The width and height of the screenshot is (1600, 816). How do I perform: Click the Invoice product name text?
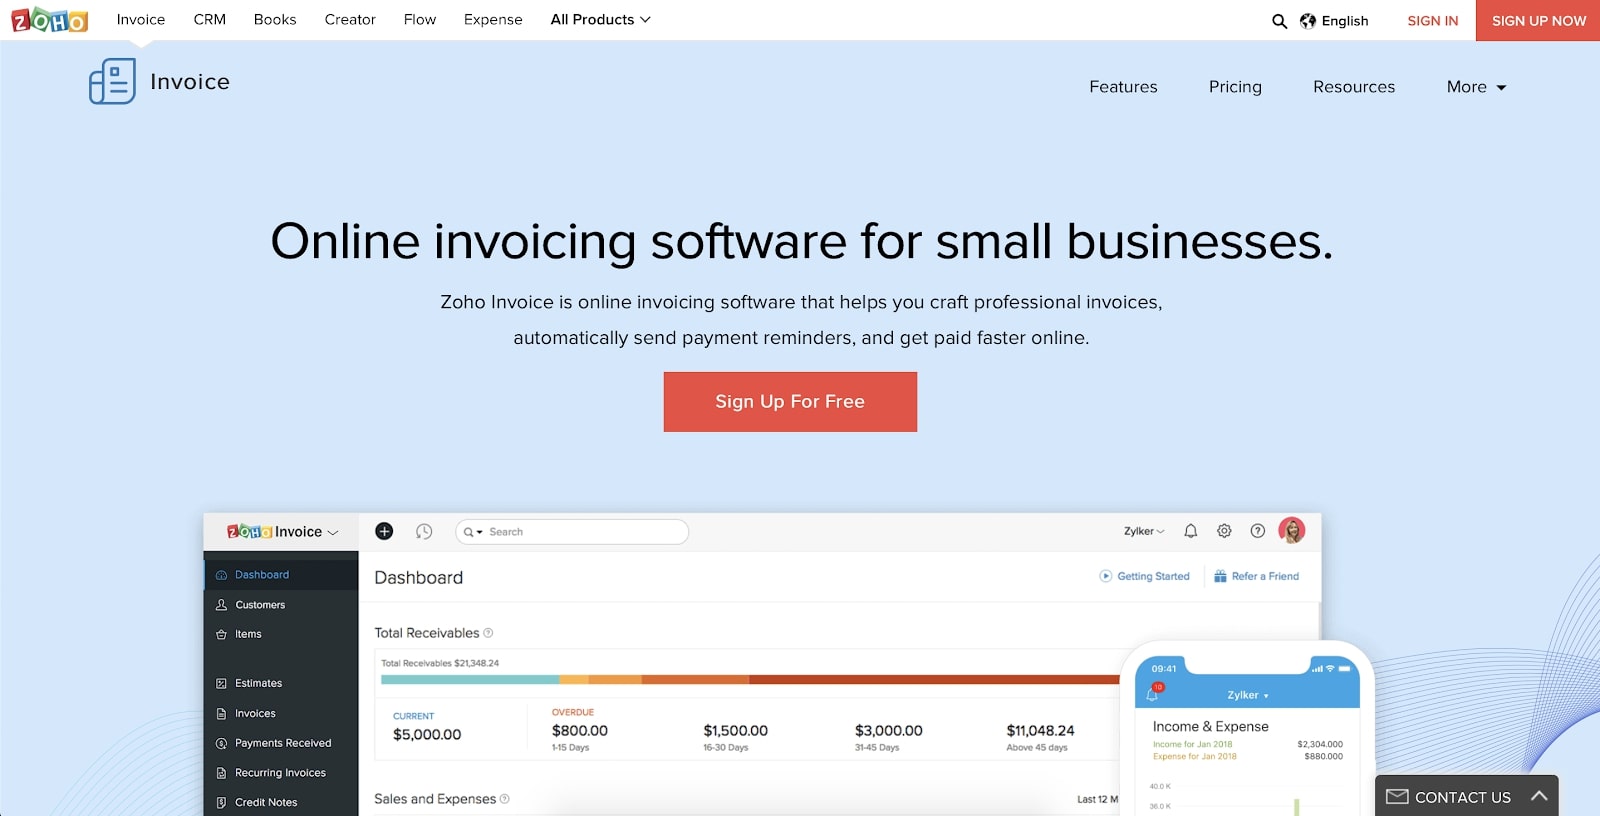[190, 82]
